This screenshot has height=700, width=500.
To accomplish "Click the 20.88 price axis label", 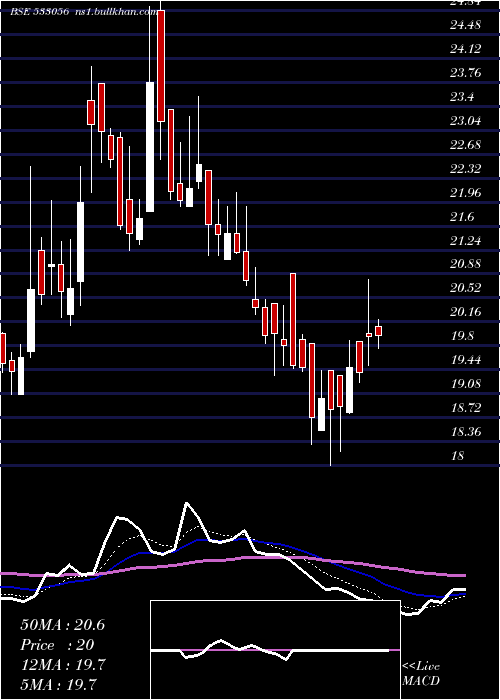I will coord(466,264).
